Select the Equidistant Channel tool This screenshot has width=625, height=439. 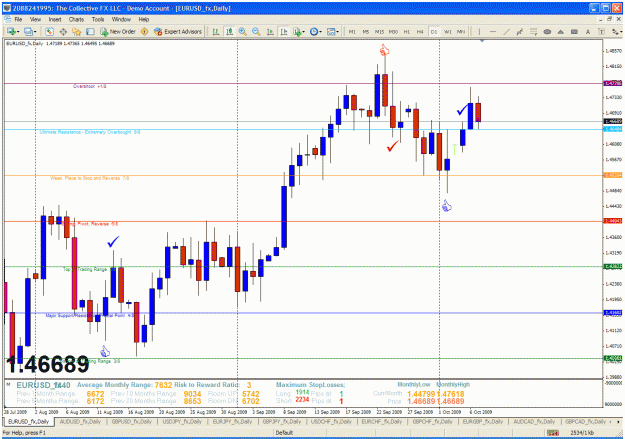[x=520, y=31]
